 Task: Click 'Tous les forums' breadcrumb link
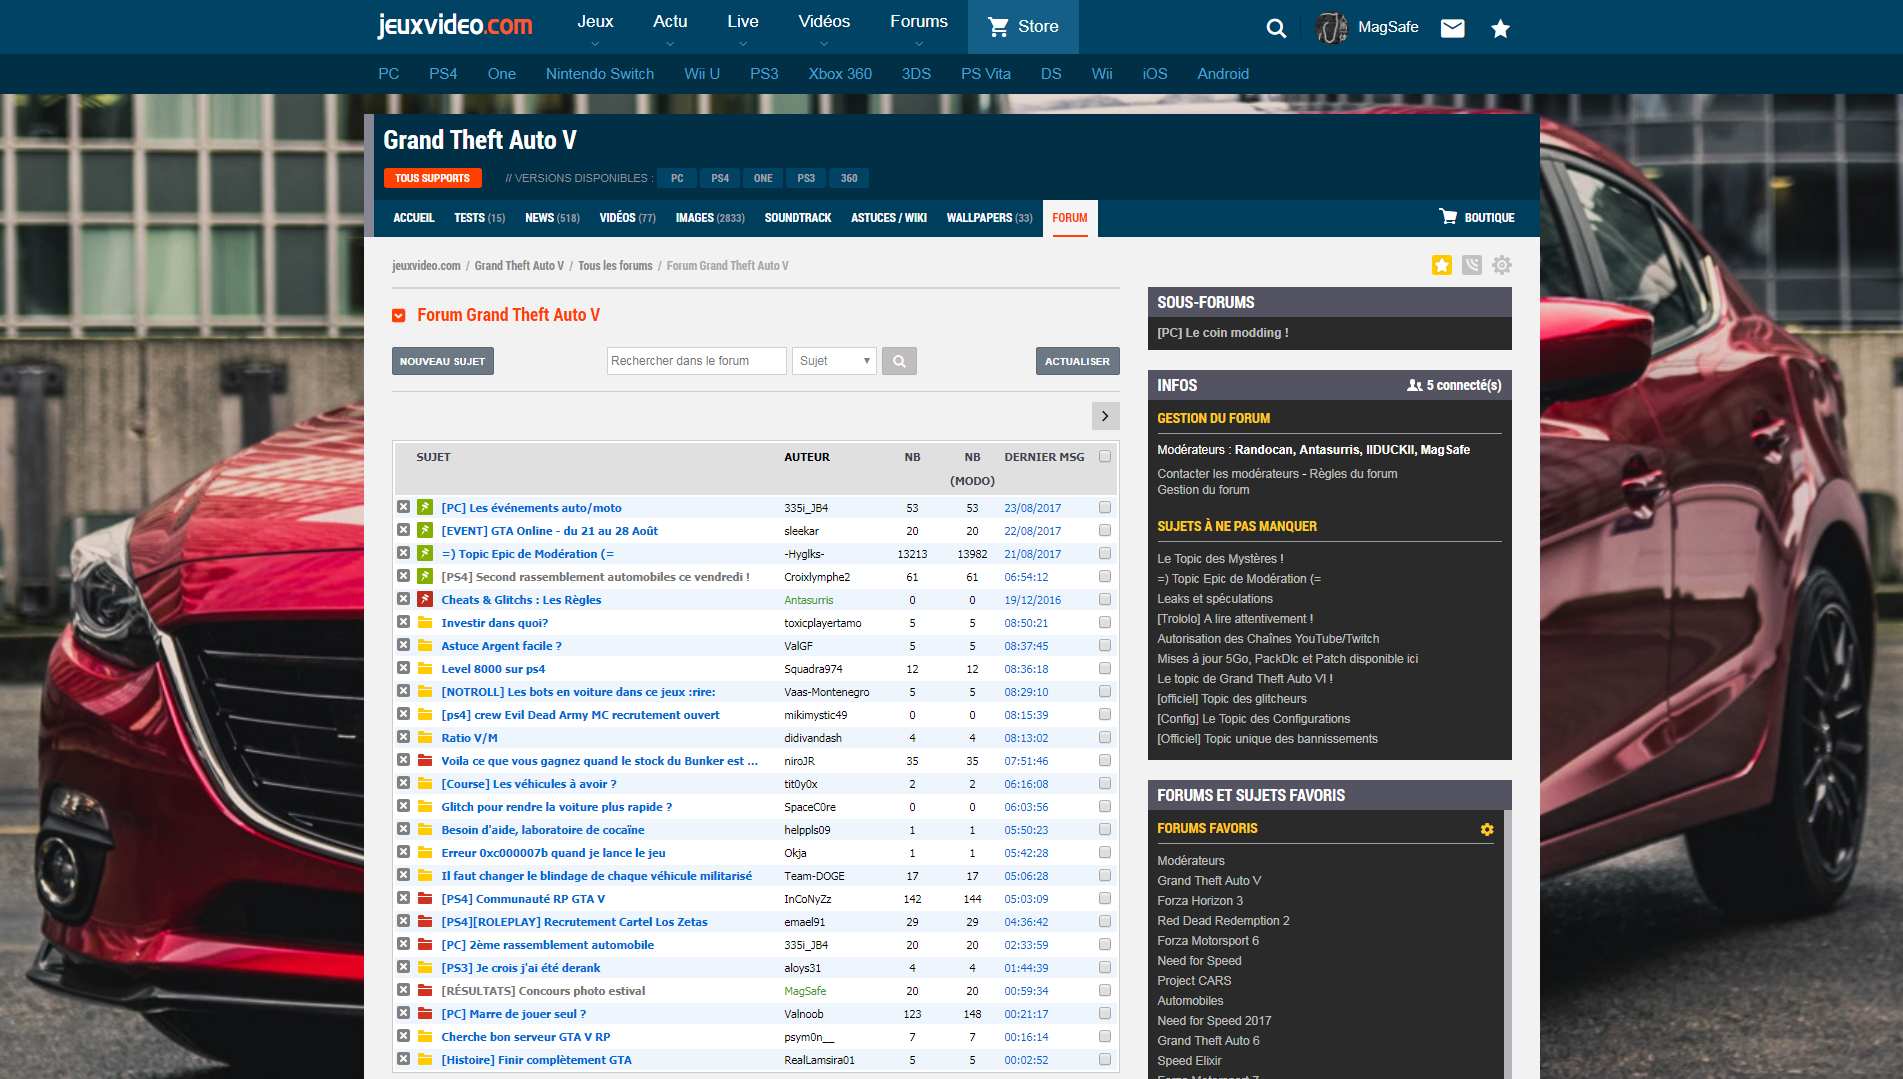(x=615, y=266)
